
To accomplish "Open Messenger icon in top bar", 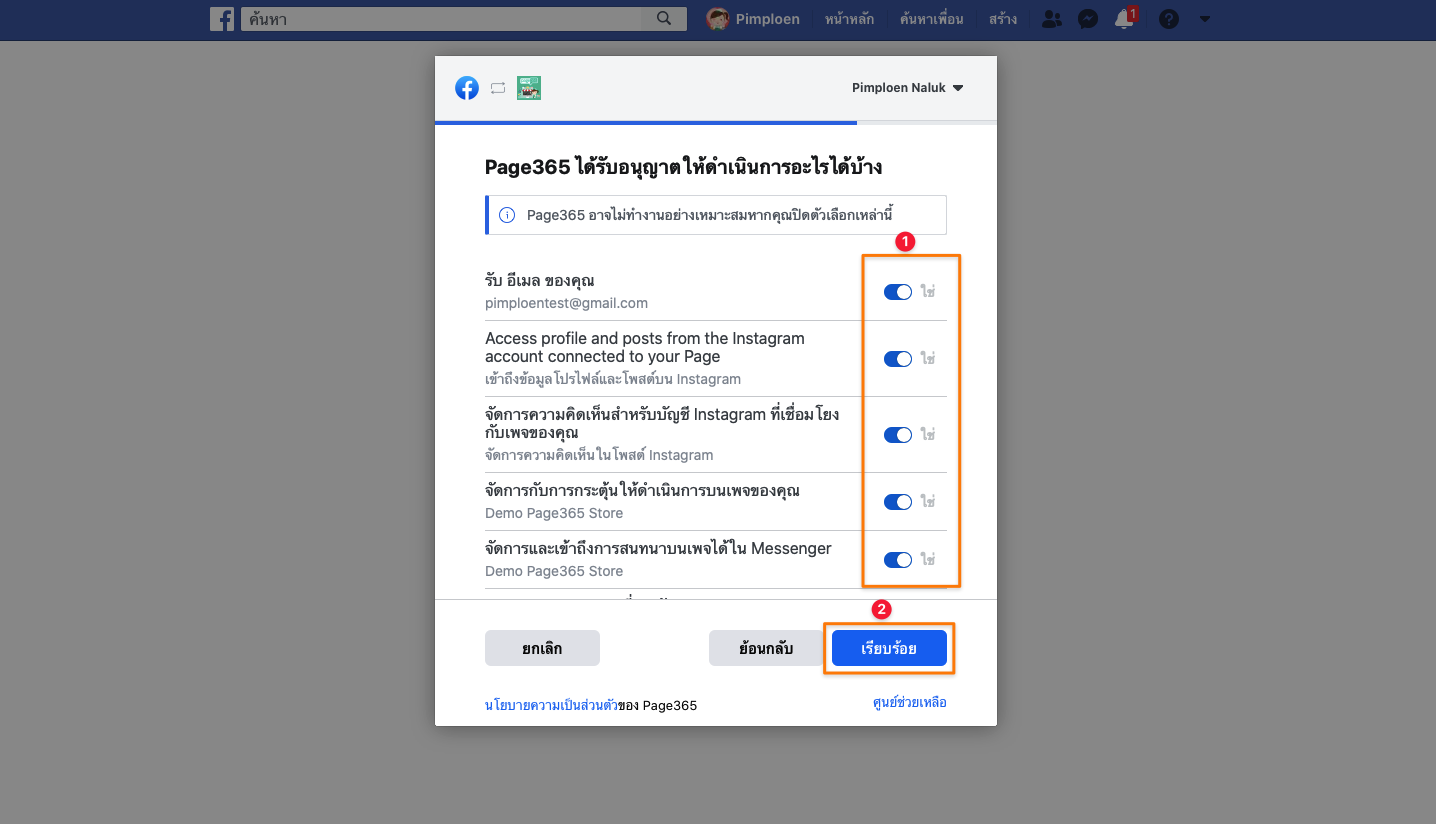I will pyautogui.click(x=1089, y=19).
